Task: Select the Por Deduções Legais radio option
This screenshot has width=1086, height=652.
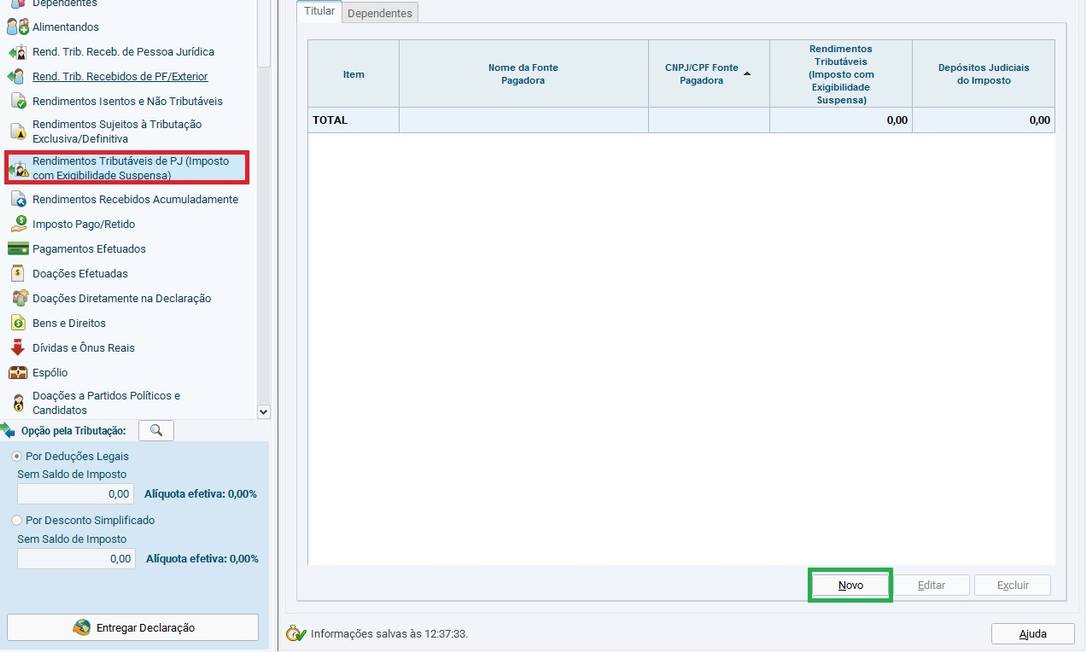Action: click(17, 456)
